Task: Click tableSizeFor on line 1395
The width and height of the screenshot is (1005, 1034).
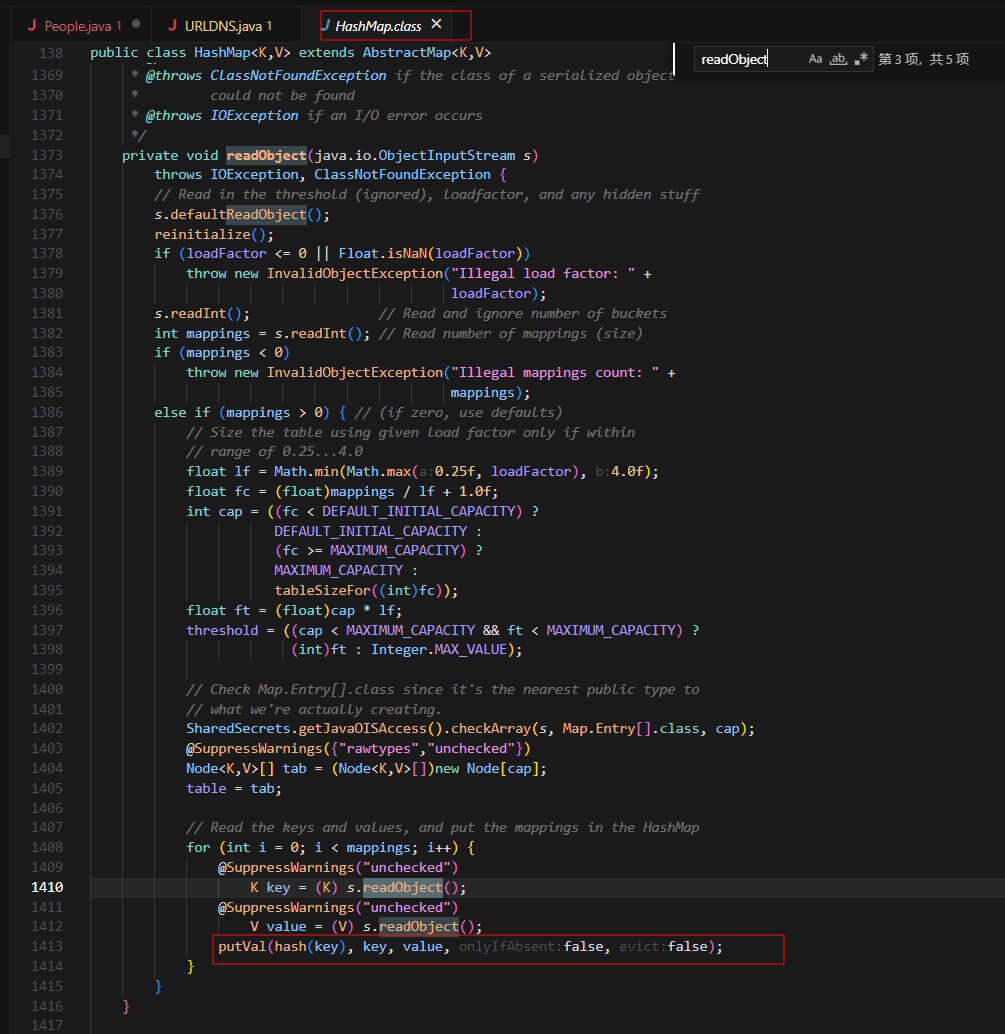Action: coord(318,590)
